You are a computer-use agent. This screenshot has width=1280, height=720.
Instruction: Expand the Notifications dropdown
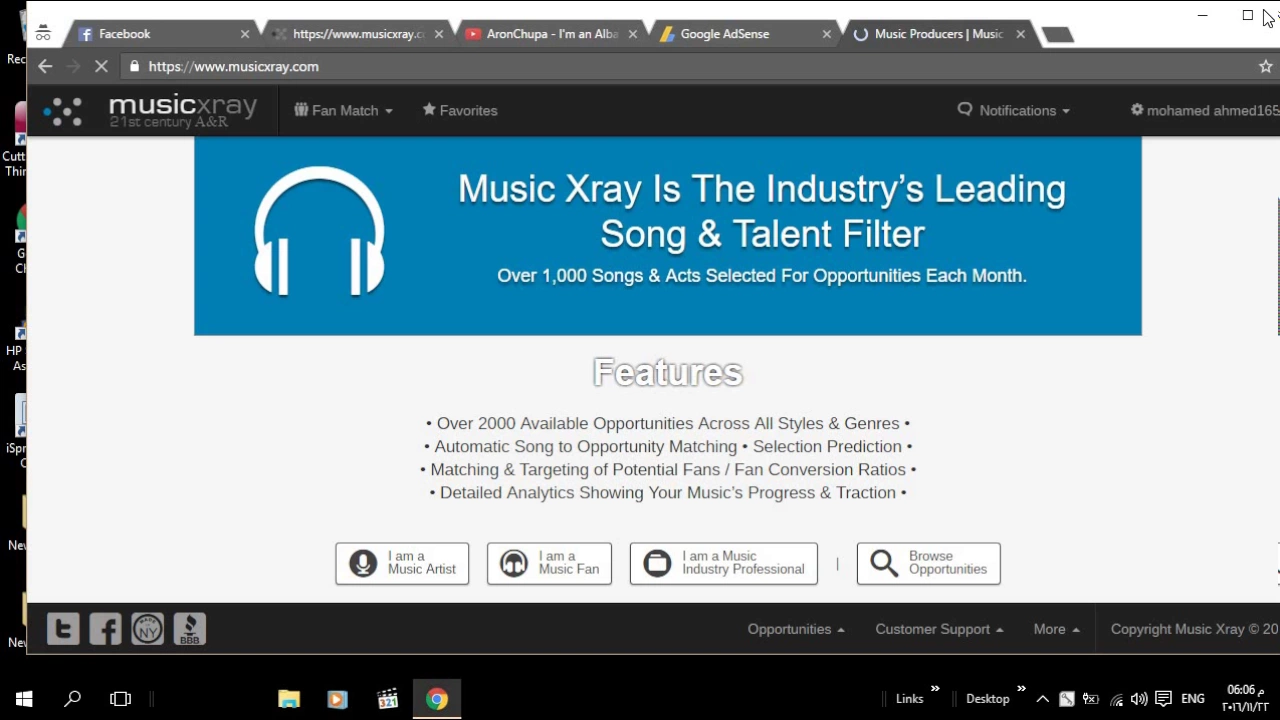coord(1014,110)
